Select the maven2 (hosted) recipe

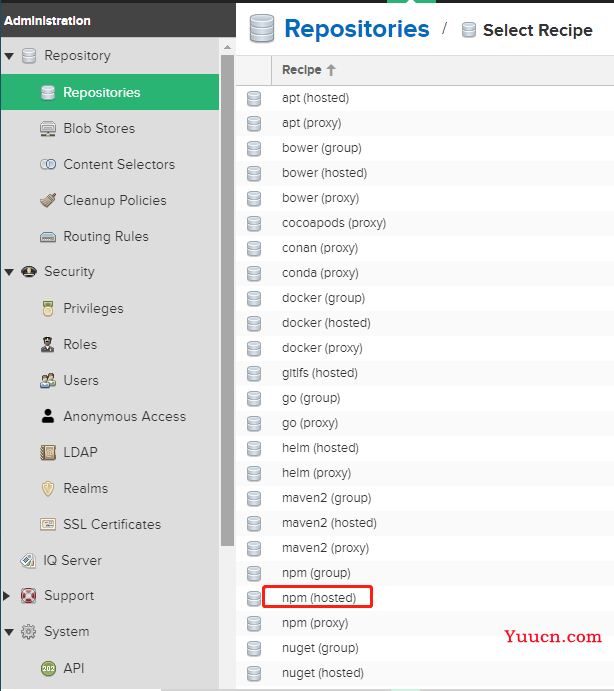click(x=329, y=523)
